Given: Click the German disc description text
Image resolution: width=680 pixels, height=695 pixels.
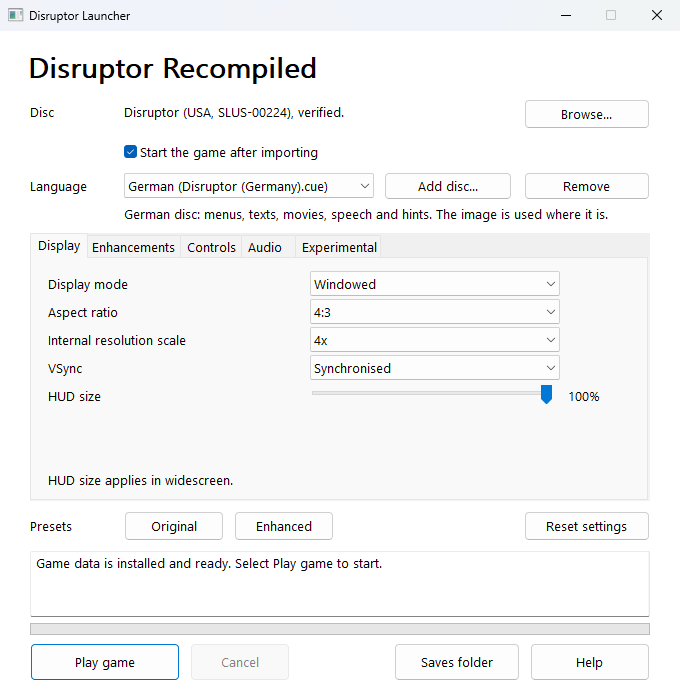Looking at the screenshot, I should point(366,215).
